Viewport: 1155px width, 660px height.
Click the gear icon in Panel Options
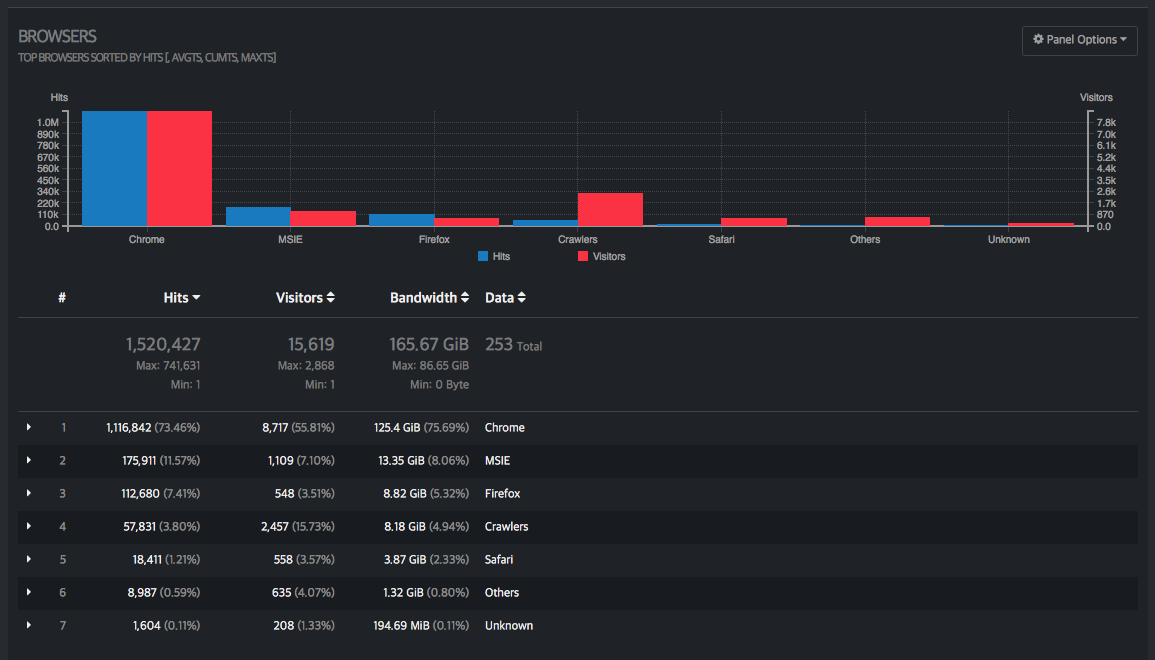pyautogui.click(x=1038, y=40)
